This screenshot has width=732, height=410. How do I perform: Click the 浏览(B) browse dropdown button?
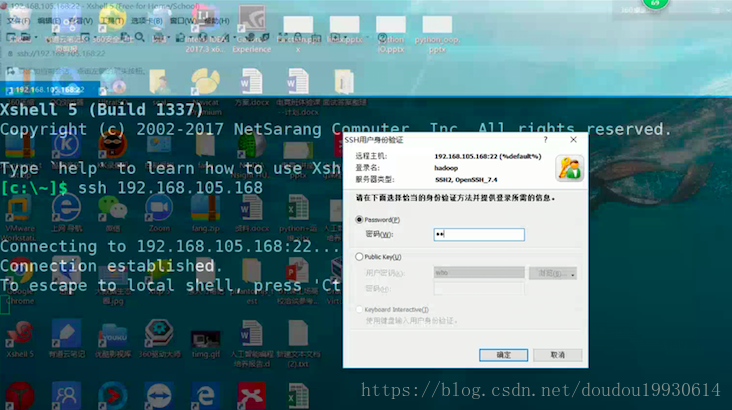pyautogui.click(x=553, y=273)
